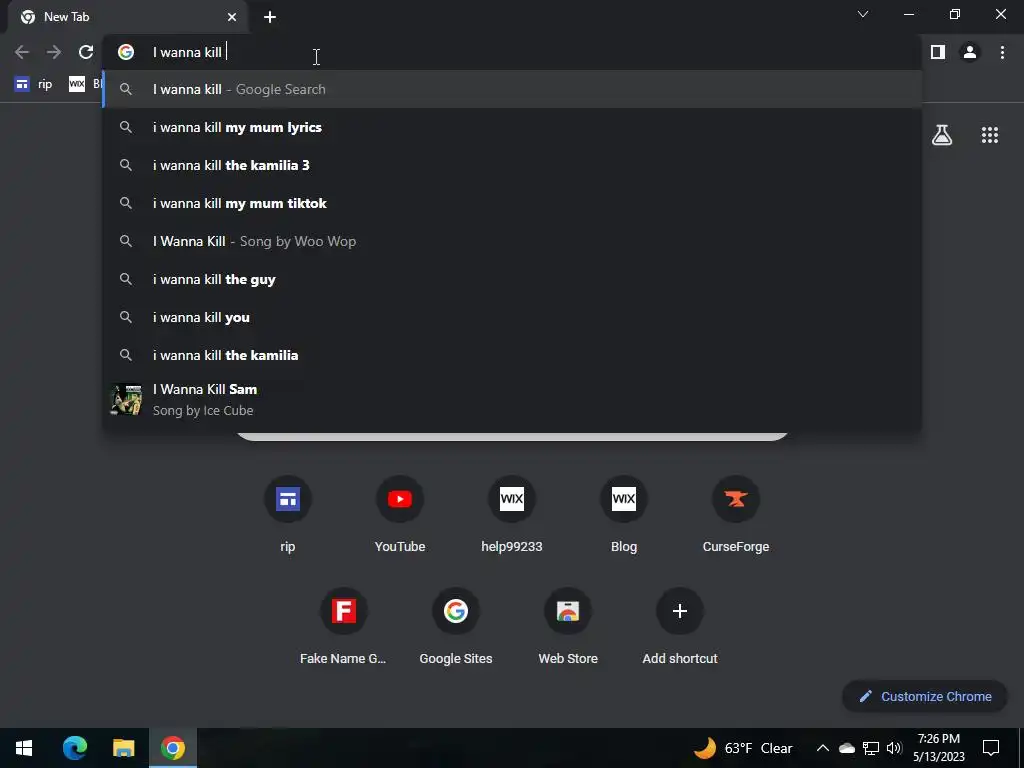
Task: Select the New Tab browser tab
Action: [x=127, y=17]
